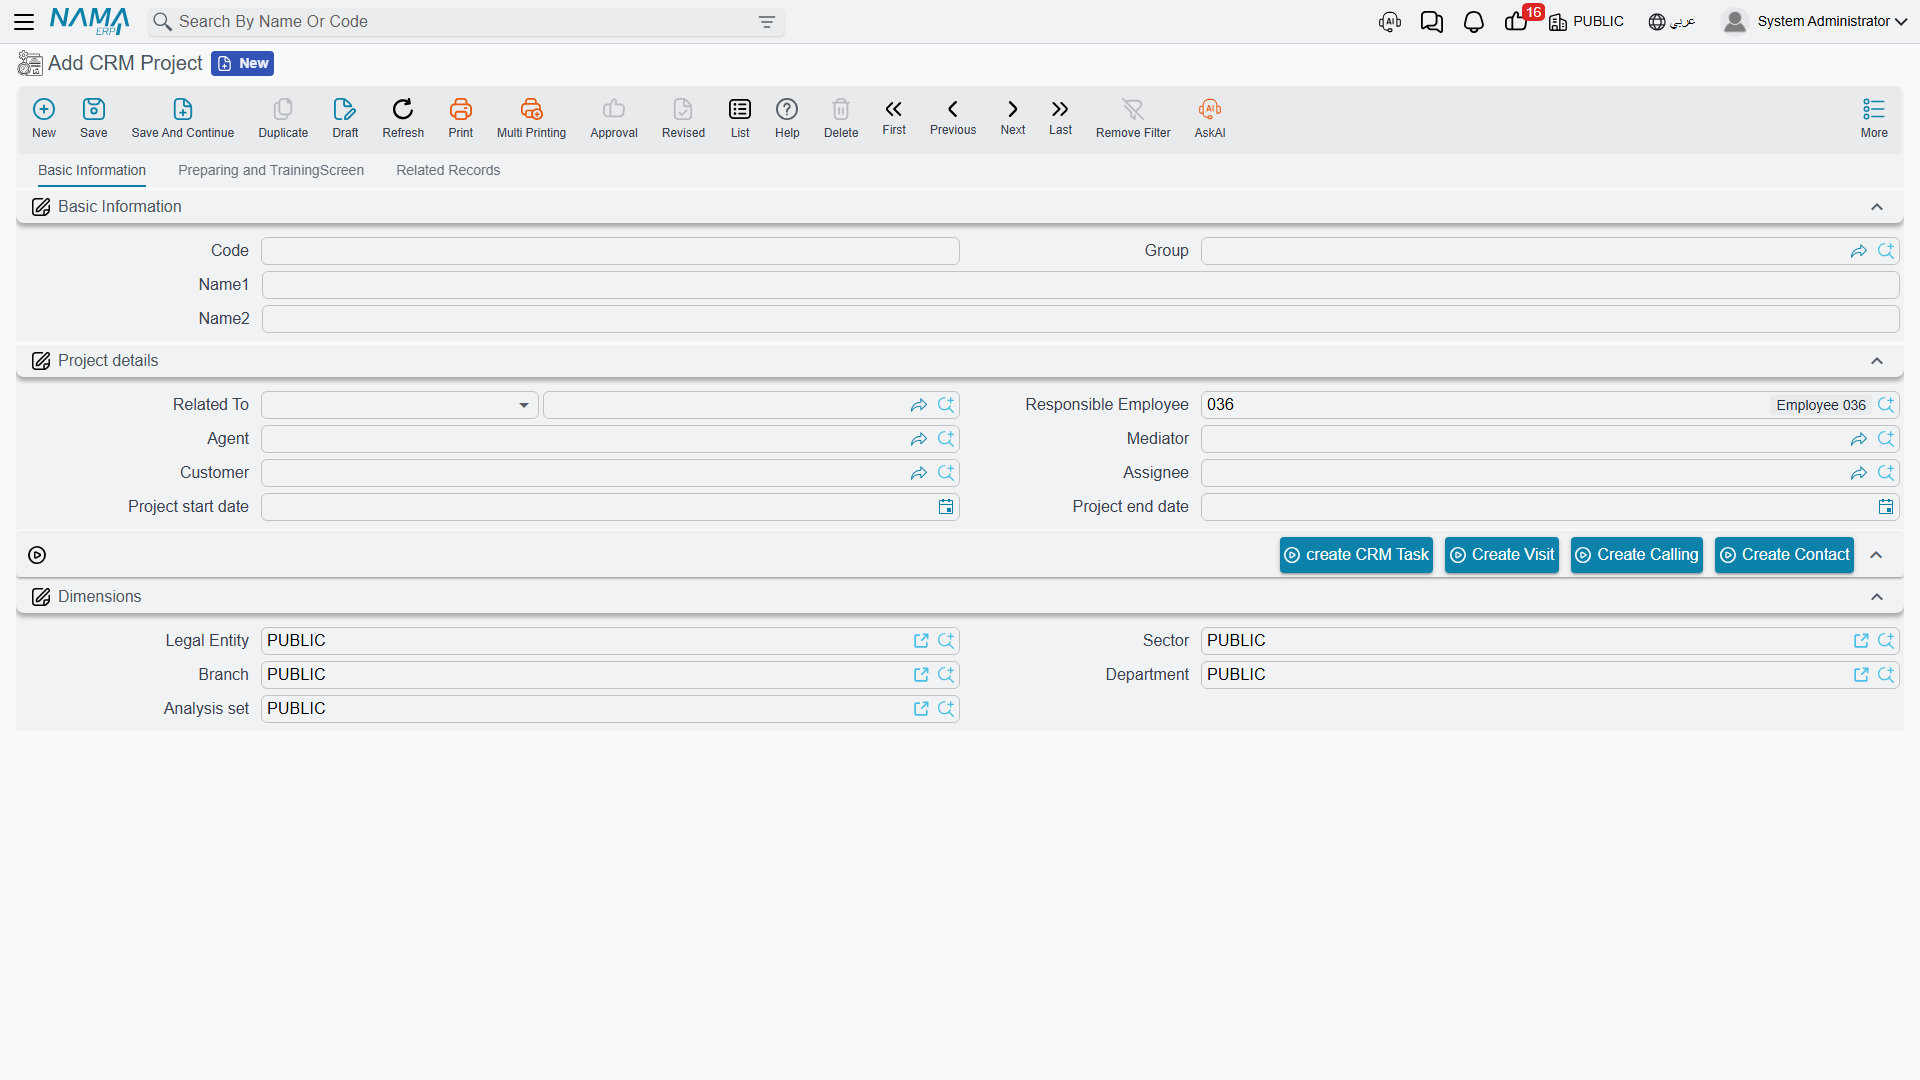Click the NAMA ERP logo

[89, 21]
